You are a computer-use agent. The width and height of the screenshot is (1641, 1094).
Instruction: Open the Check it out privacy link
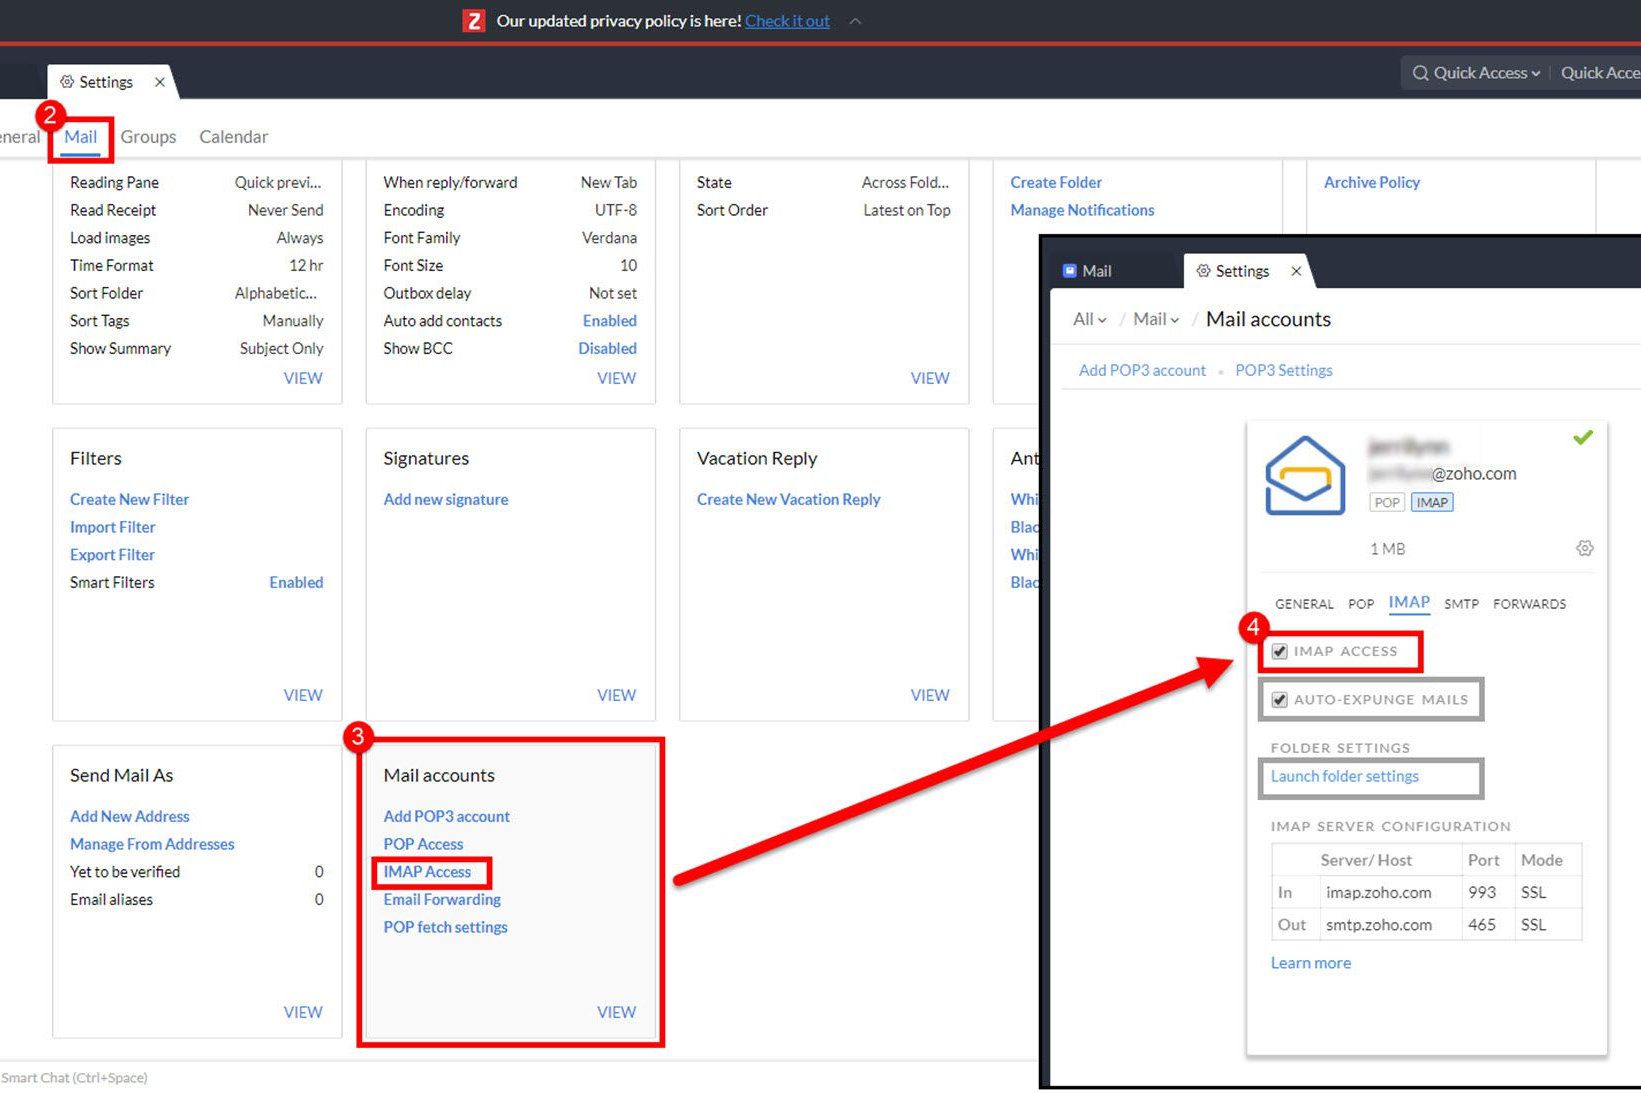787,21
